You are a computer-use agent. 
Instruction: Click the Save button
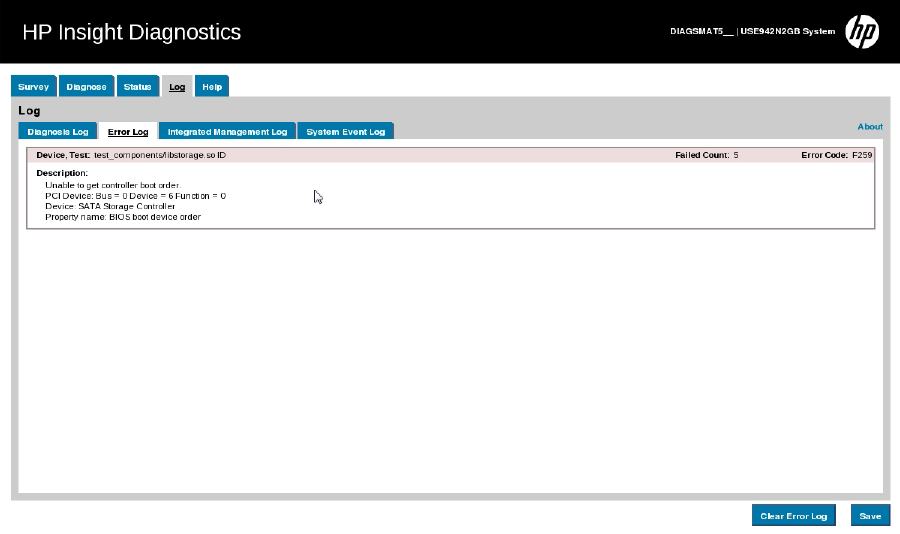coord(870,516)
